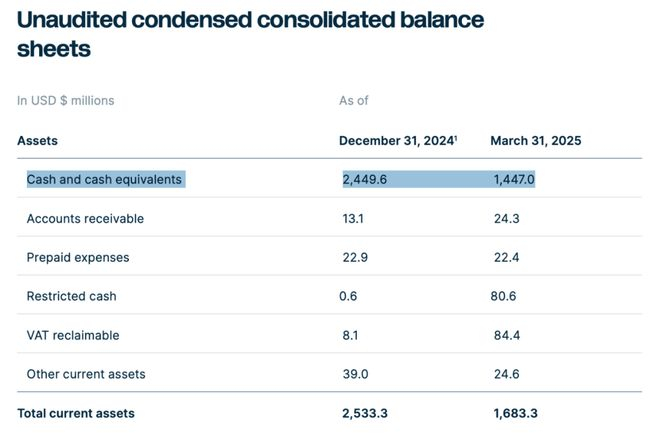Select the March 31, 2025 column header
The image size is (660, 440).
(535, 141)
